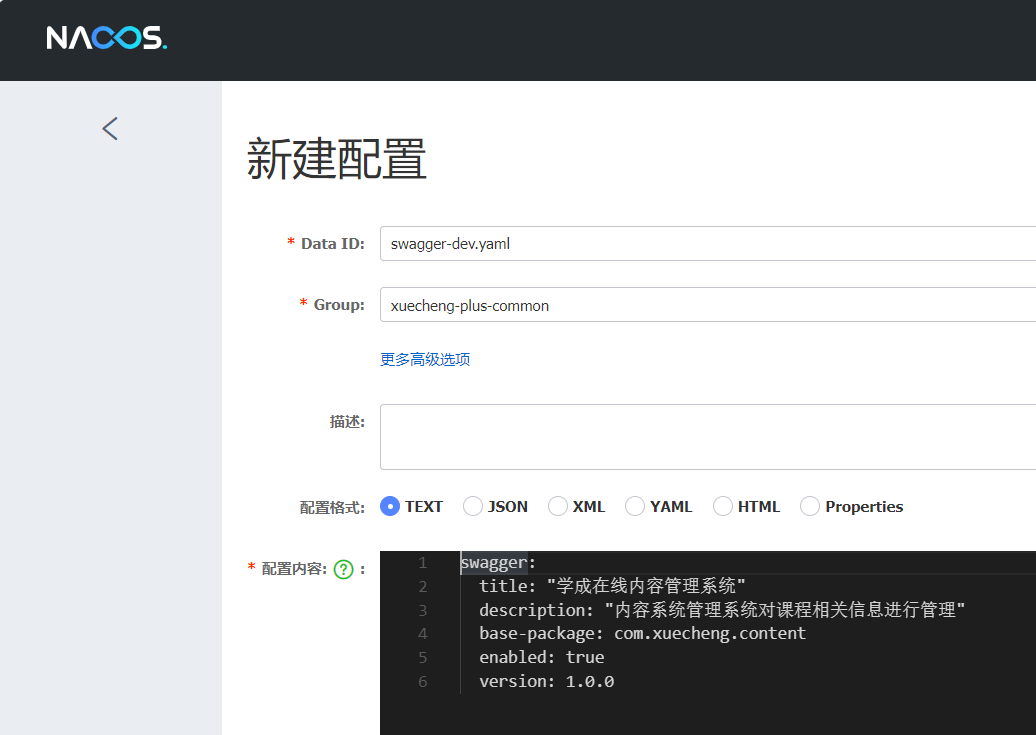Click line number 1 in the editor gutter
Screen dimensions: 1036x735
tap(423, 563)
